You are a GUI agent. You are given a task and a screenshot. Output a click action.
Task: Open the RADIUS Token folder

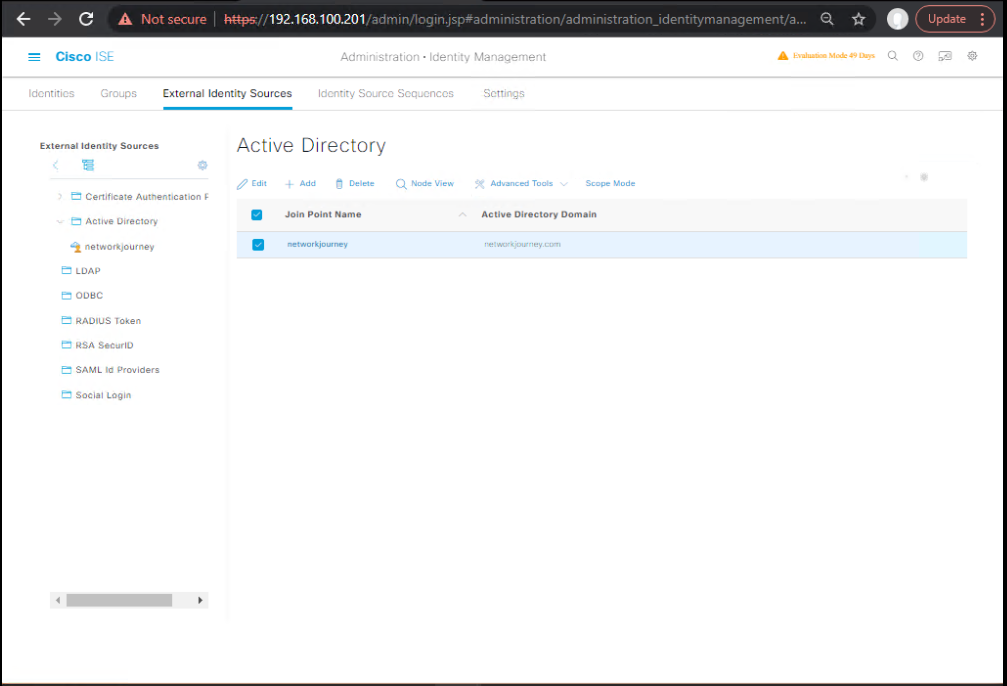click(x=101, y=321)
